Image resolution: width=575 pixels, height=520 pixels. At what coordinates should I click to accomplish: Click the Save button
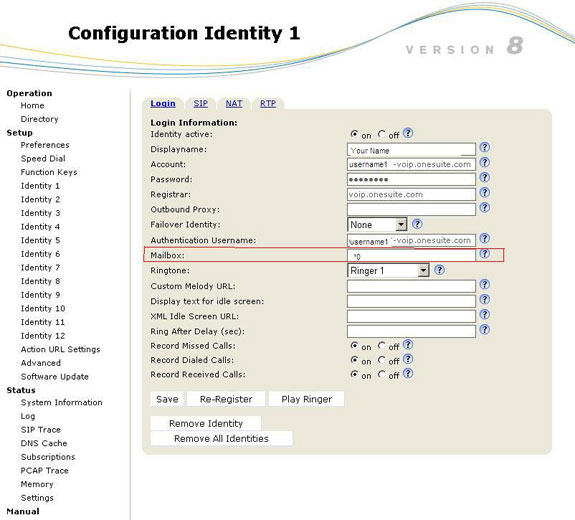click(167, 399)
